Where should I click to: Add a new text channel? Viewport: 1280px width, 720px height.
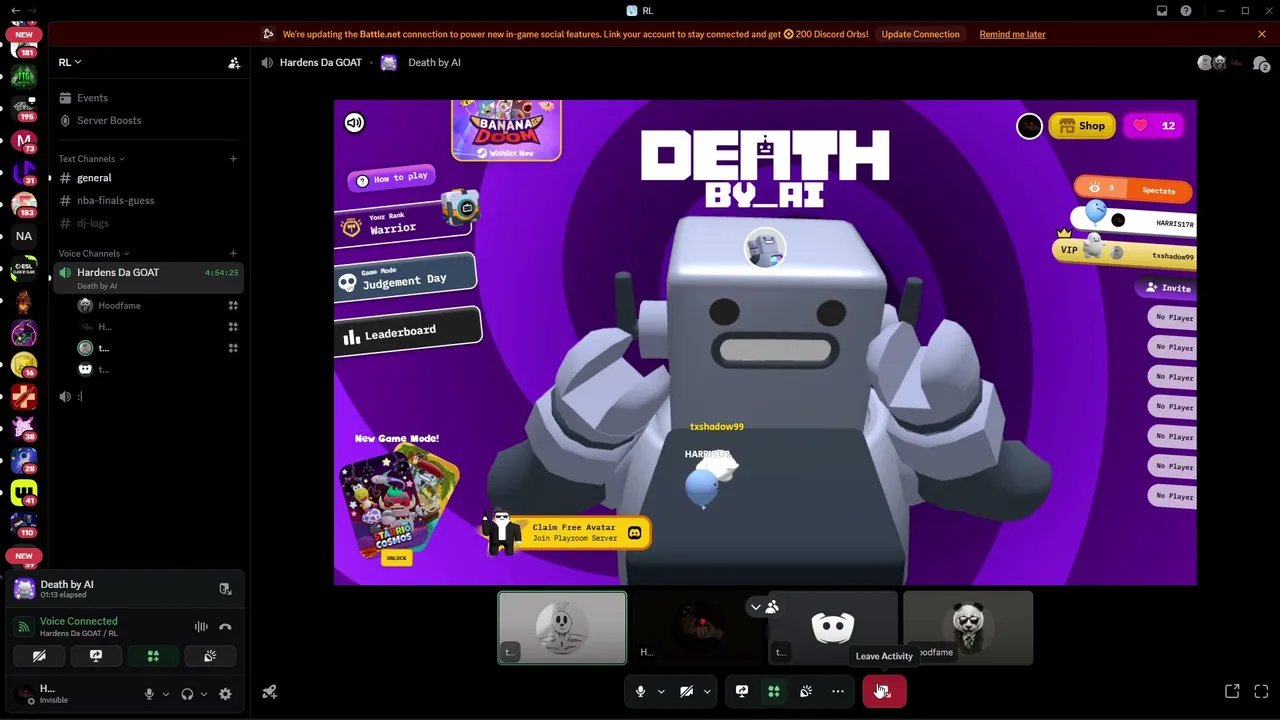[x=233, y=158]
